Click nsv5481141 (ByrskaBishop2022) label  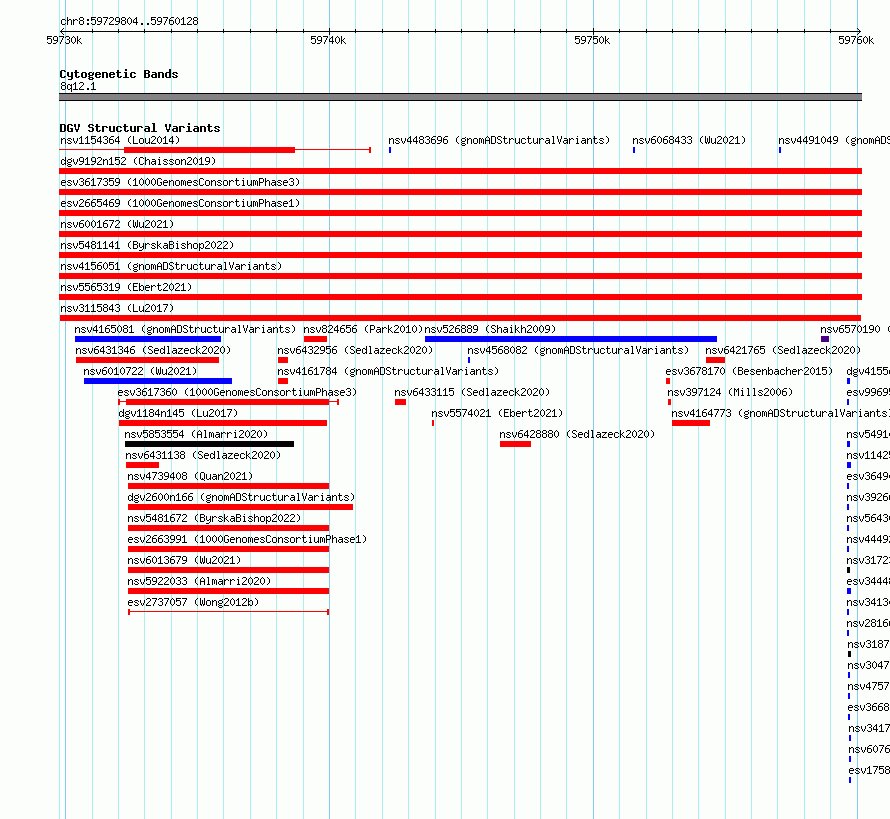tap(147, 245)
